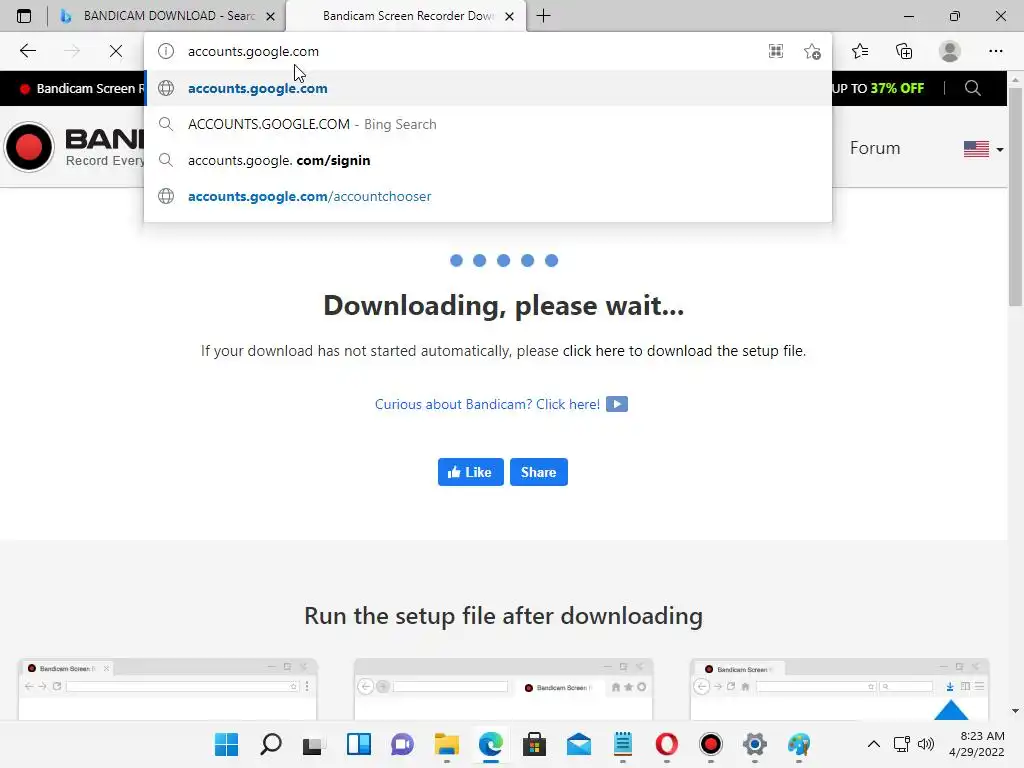This screenshot has width=1024, height=768.
Task: View site information icon in address bar
Action: [x=166, y=51]
